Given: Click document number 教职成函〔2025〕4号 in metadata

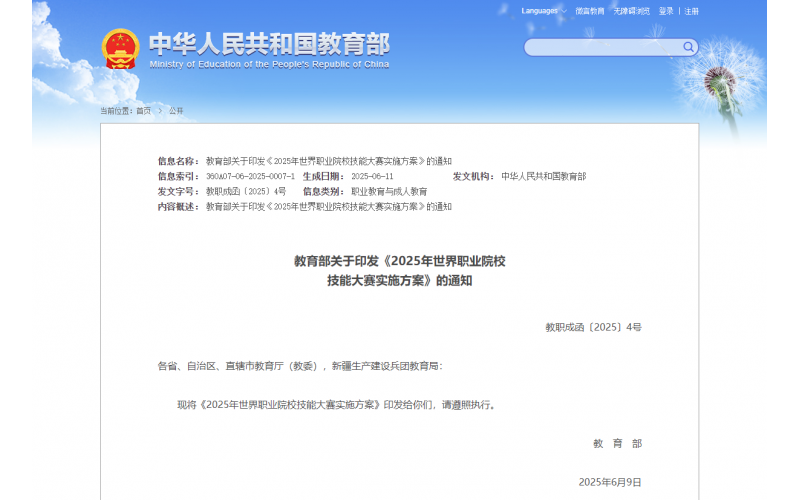Looking at the screenshot, I should coord(246,191).
